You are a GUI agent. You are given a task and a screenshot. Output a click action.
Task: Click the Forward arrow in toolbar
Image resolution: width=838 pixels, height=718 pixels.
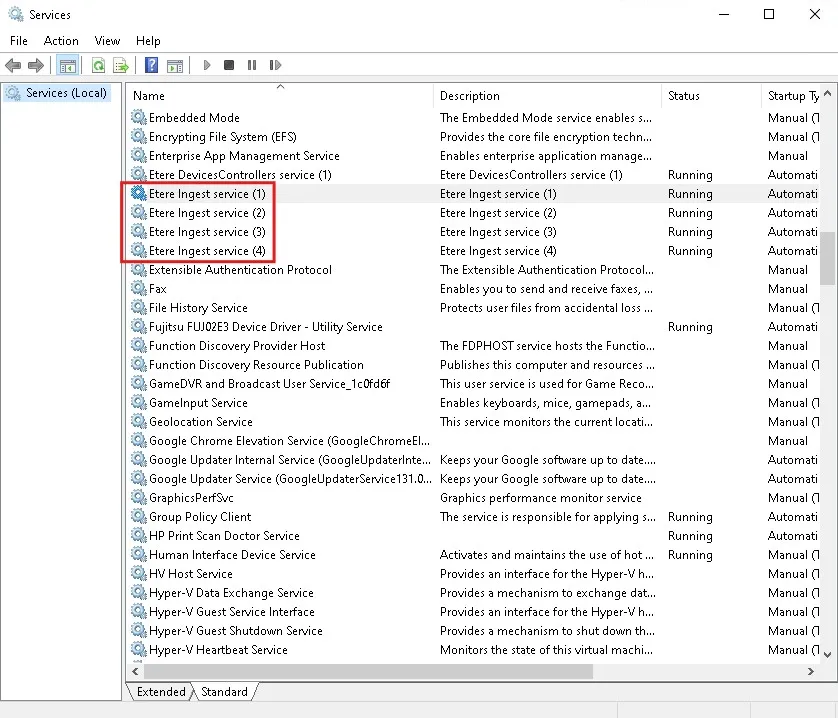[x=36, y=66]
